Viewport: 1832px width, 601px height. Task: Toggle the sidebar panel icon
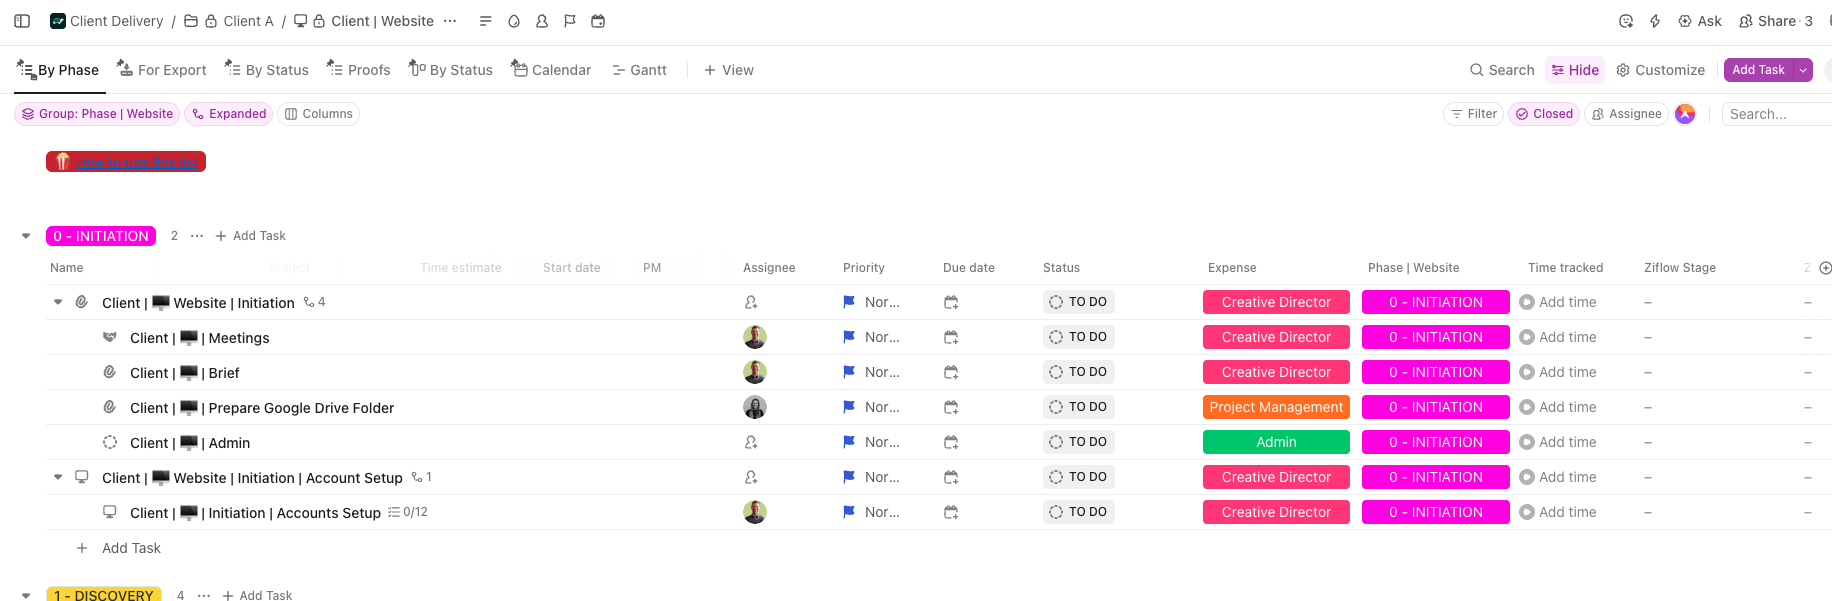tap(22, 21)
